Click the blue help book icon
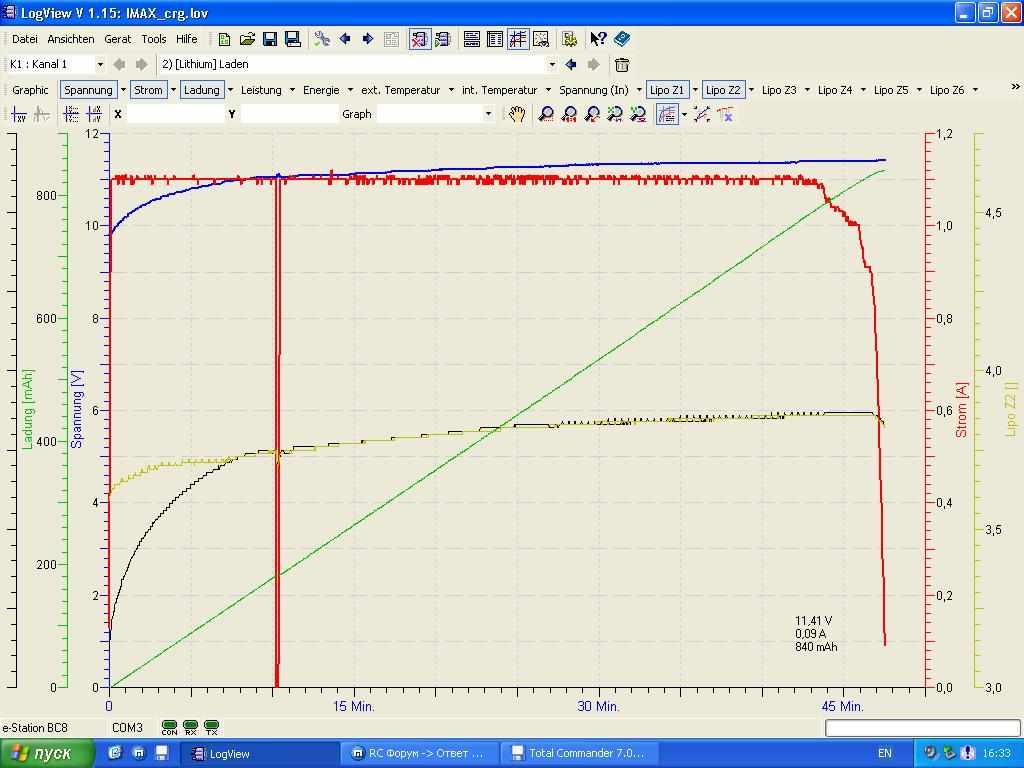The height and width of the screenshot is (768, 1024). [x=622, y=39]
